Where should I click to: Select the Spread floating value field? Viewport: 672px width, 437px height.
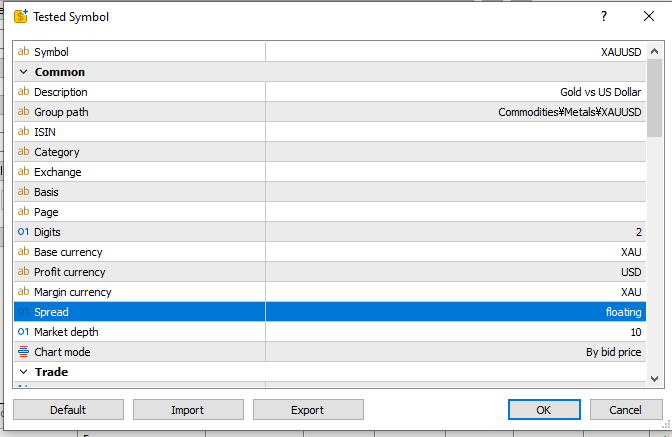point(455,312)
